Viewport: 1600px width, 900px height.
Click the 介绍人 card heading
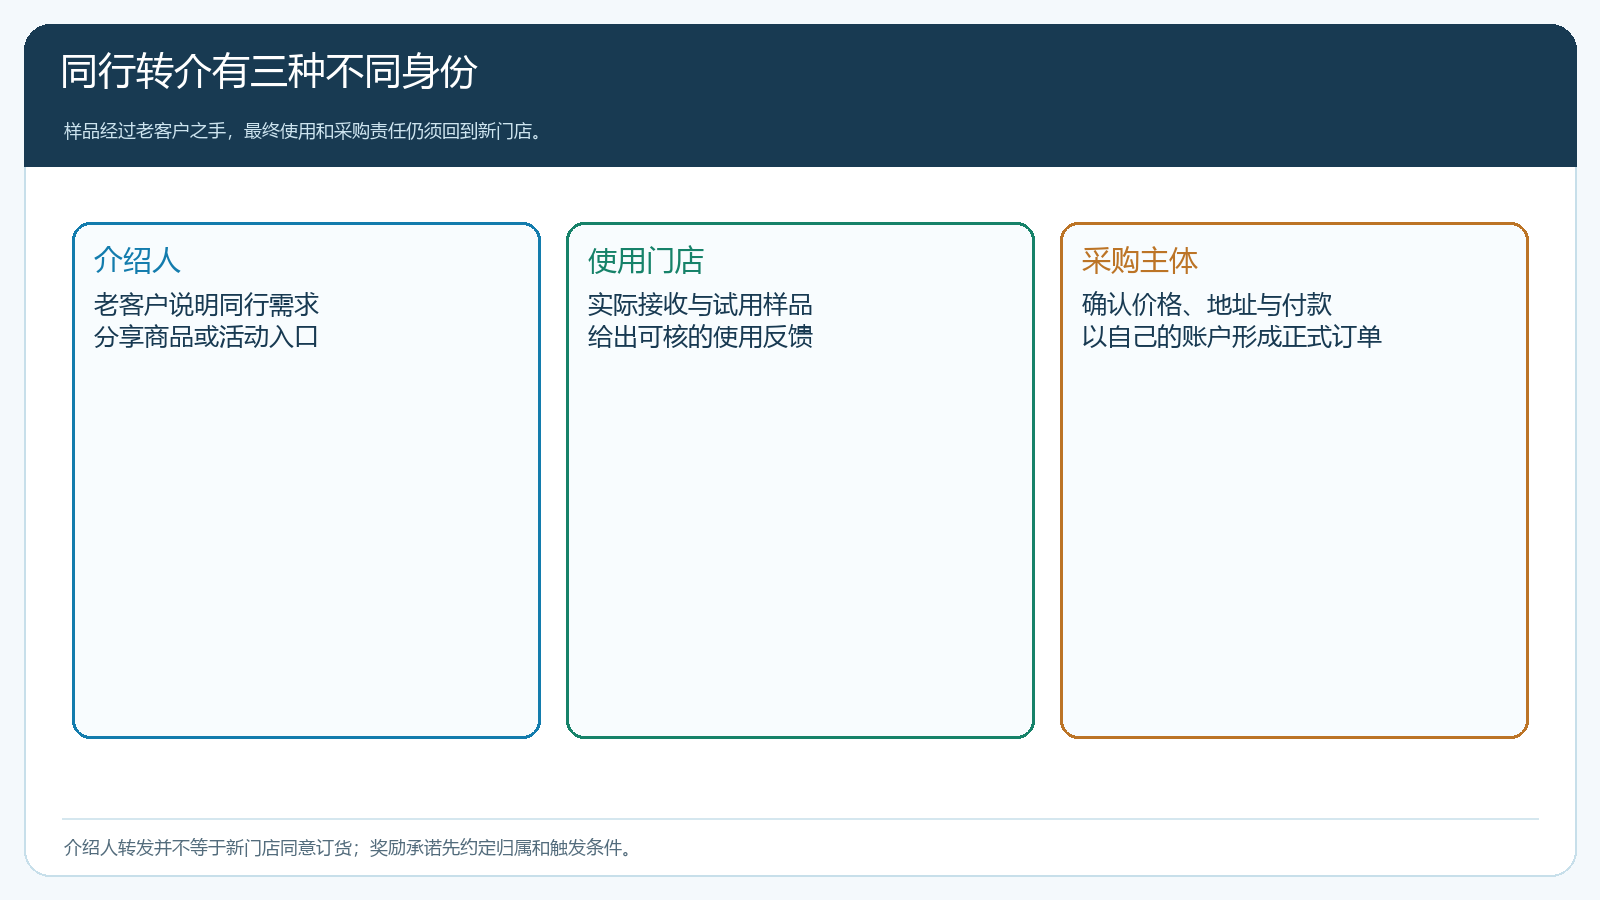[x=137, y=260]
